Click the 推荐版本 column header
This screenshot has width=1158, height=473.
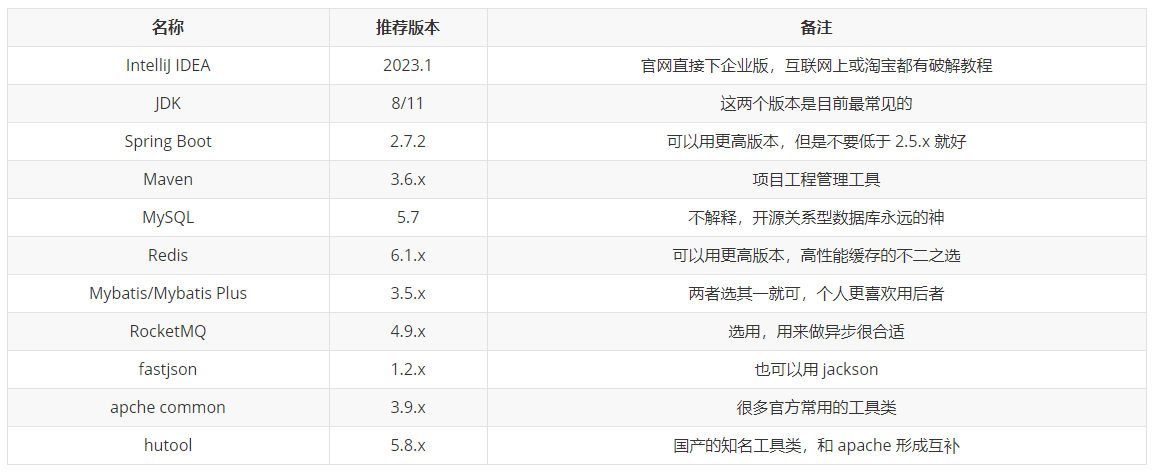point(408,27)
